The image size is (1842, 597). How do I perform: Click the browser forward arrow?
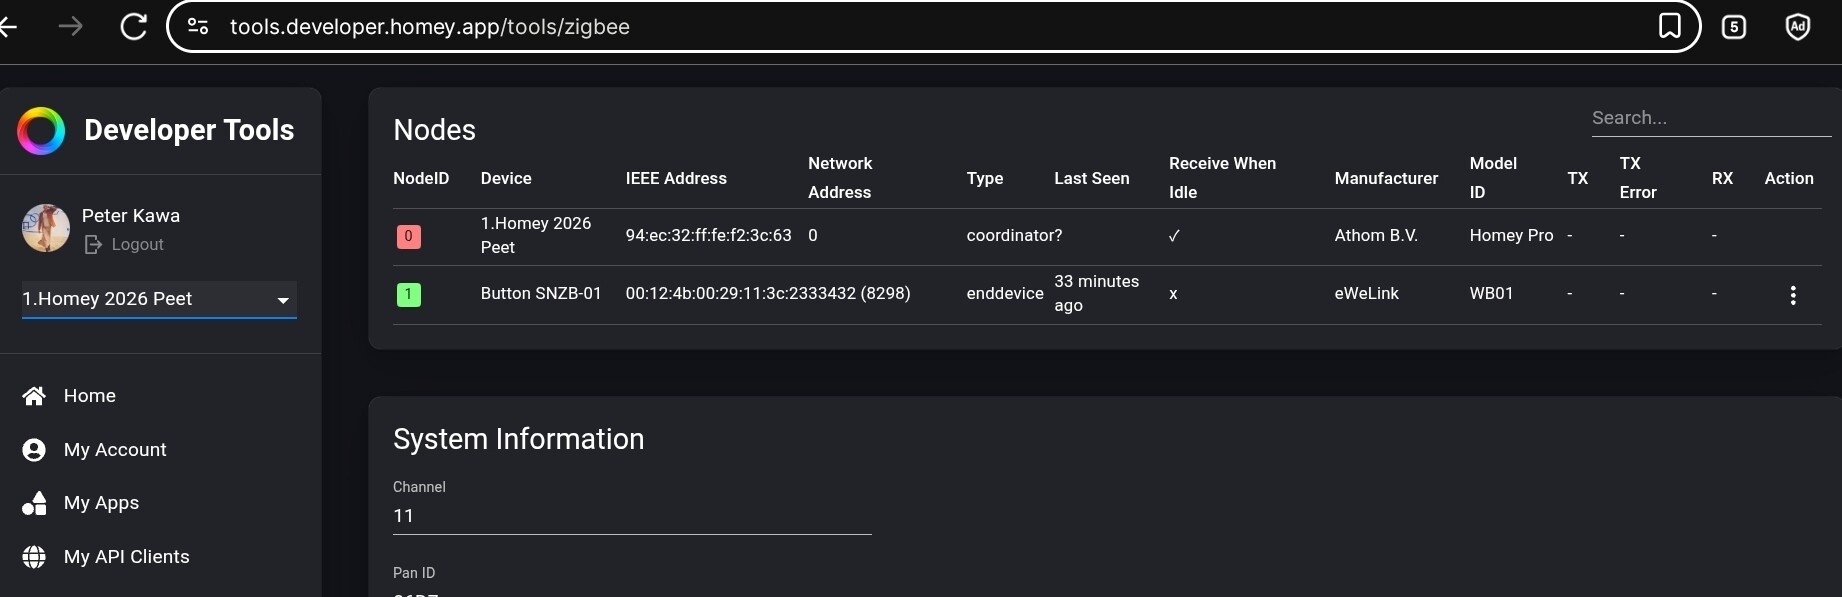pos(71,27)
